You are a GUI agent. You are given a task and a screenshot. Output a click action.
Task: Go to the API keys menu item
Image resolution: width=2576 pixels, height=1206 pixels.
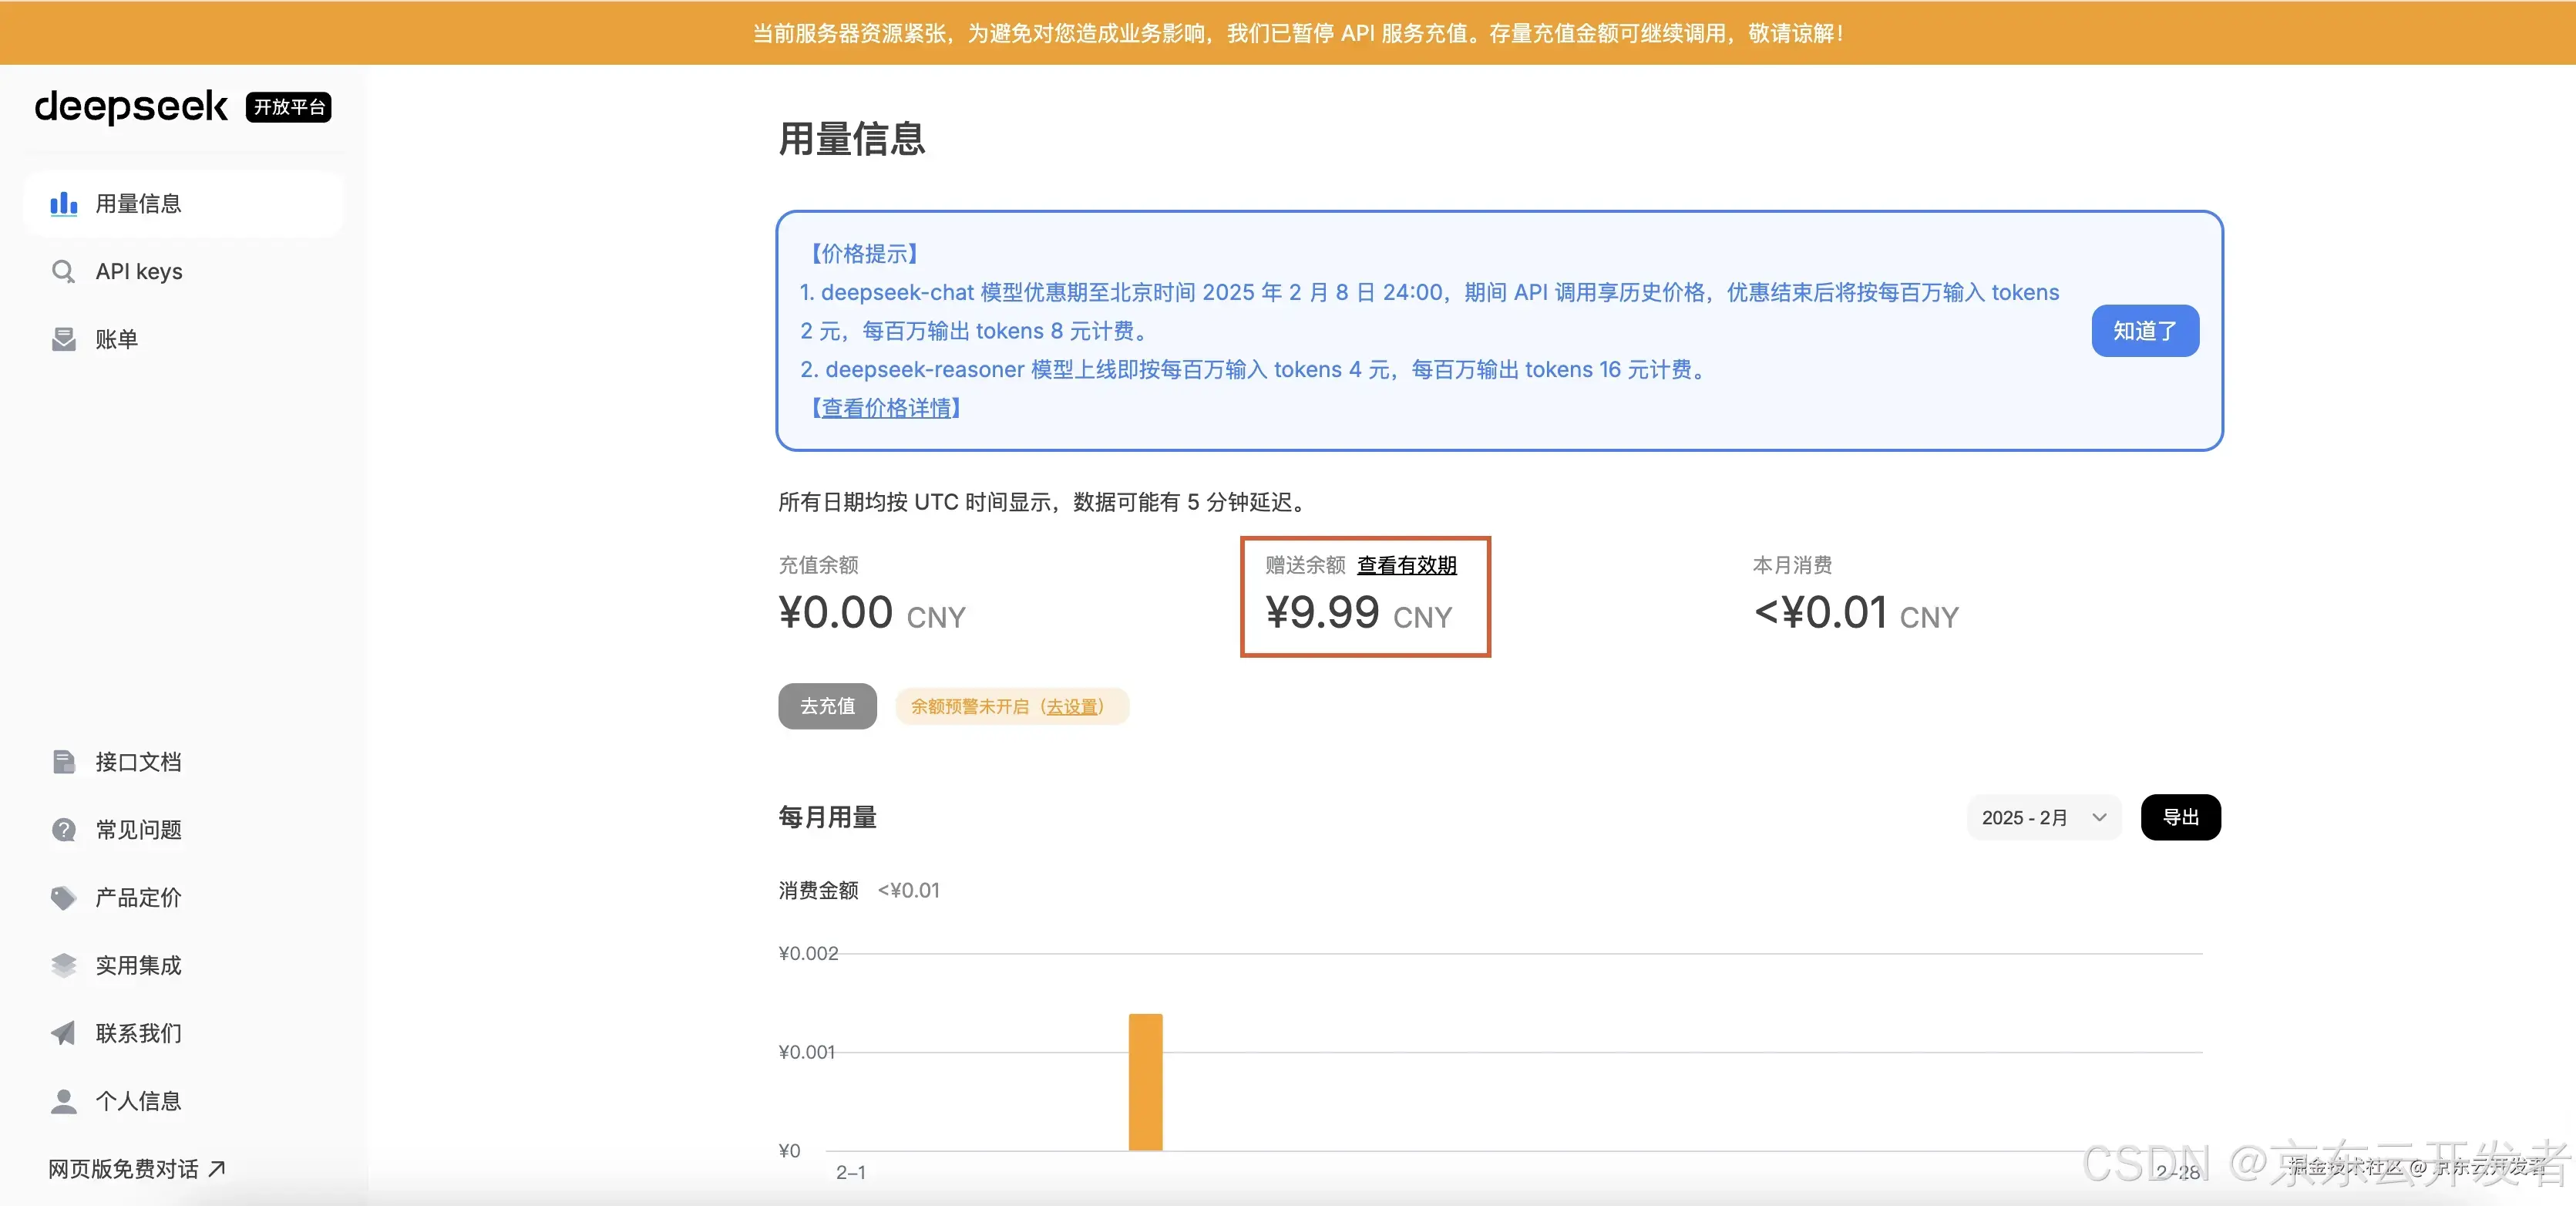[139, 272]
